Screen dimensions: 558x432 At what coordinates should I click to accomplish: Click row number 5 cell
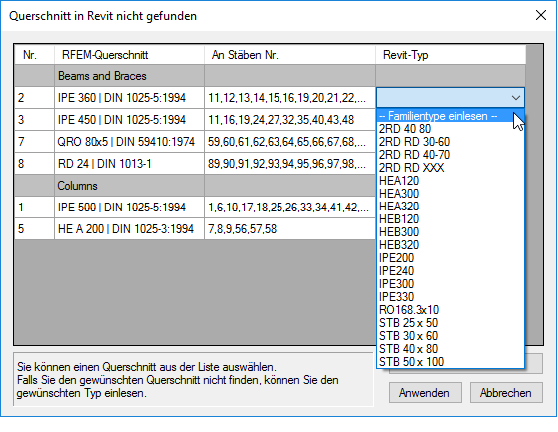pos(35,228)
